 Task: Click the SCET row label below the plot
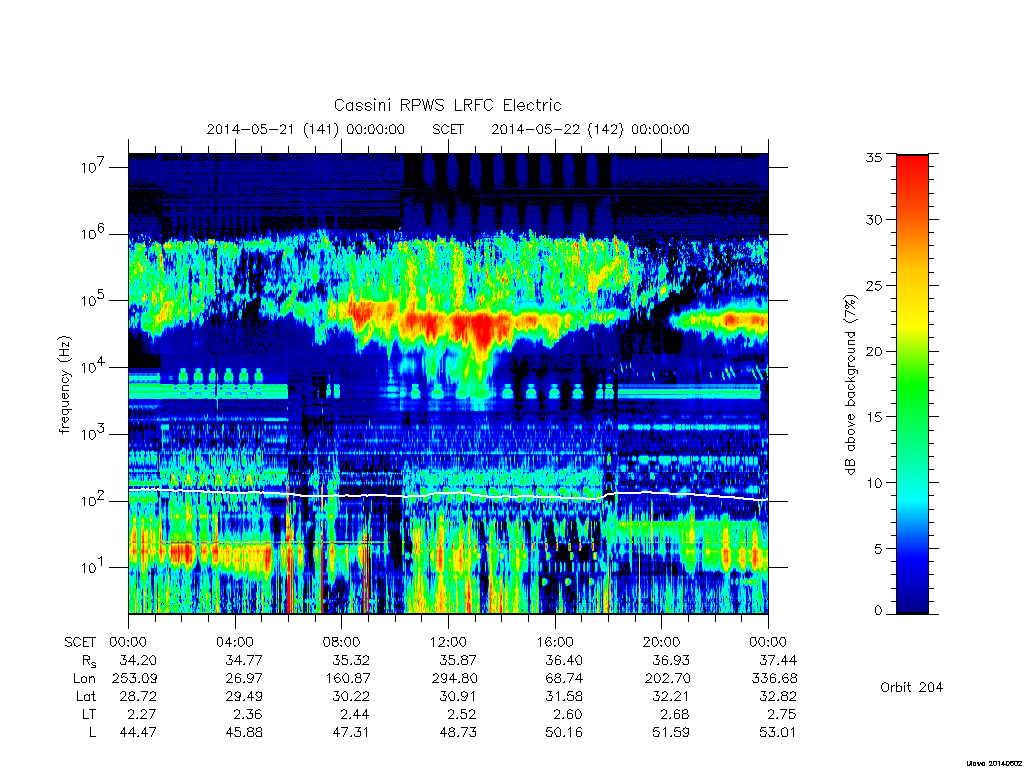(x=80, y=643)
